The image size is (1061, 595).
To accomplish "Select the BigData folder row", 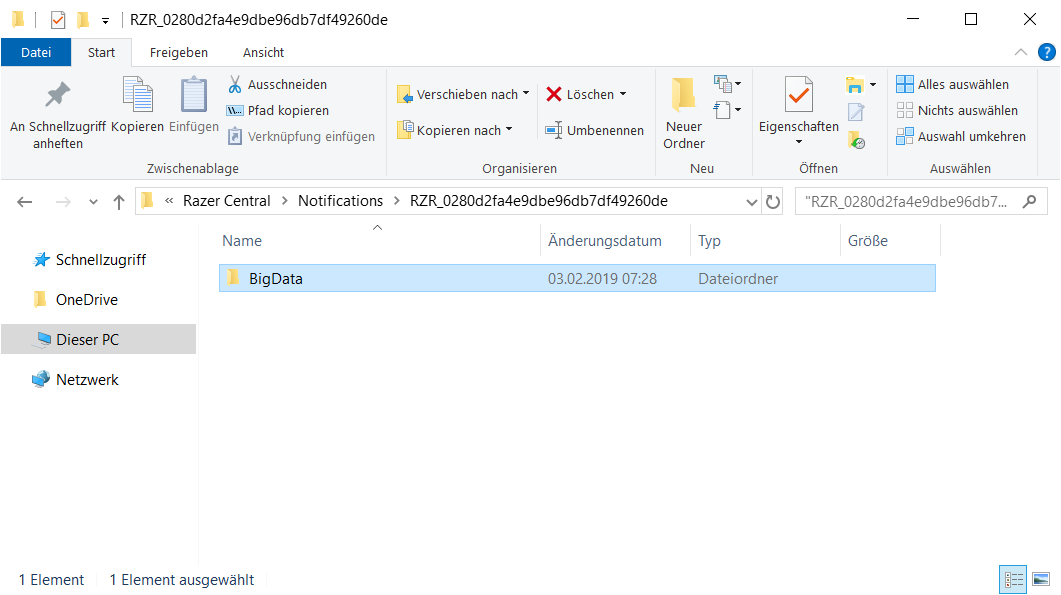I will [577, 278].
